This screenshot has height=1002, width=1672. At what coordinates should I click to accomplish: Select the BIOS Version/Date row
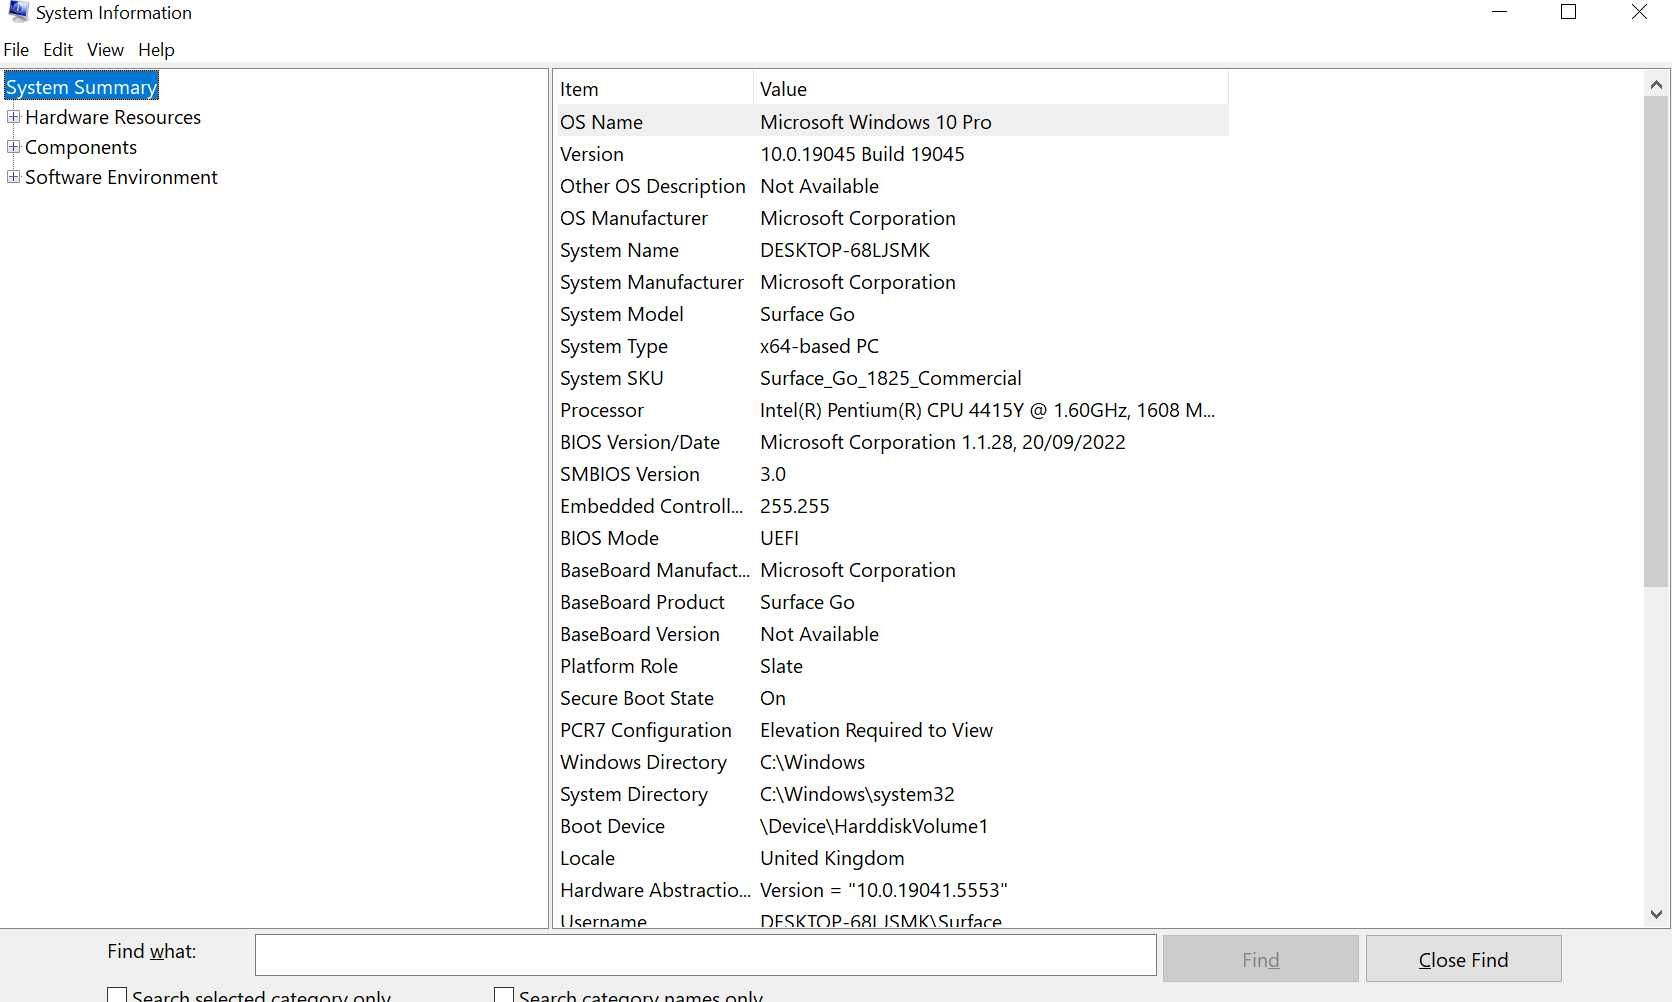[891, 442]
